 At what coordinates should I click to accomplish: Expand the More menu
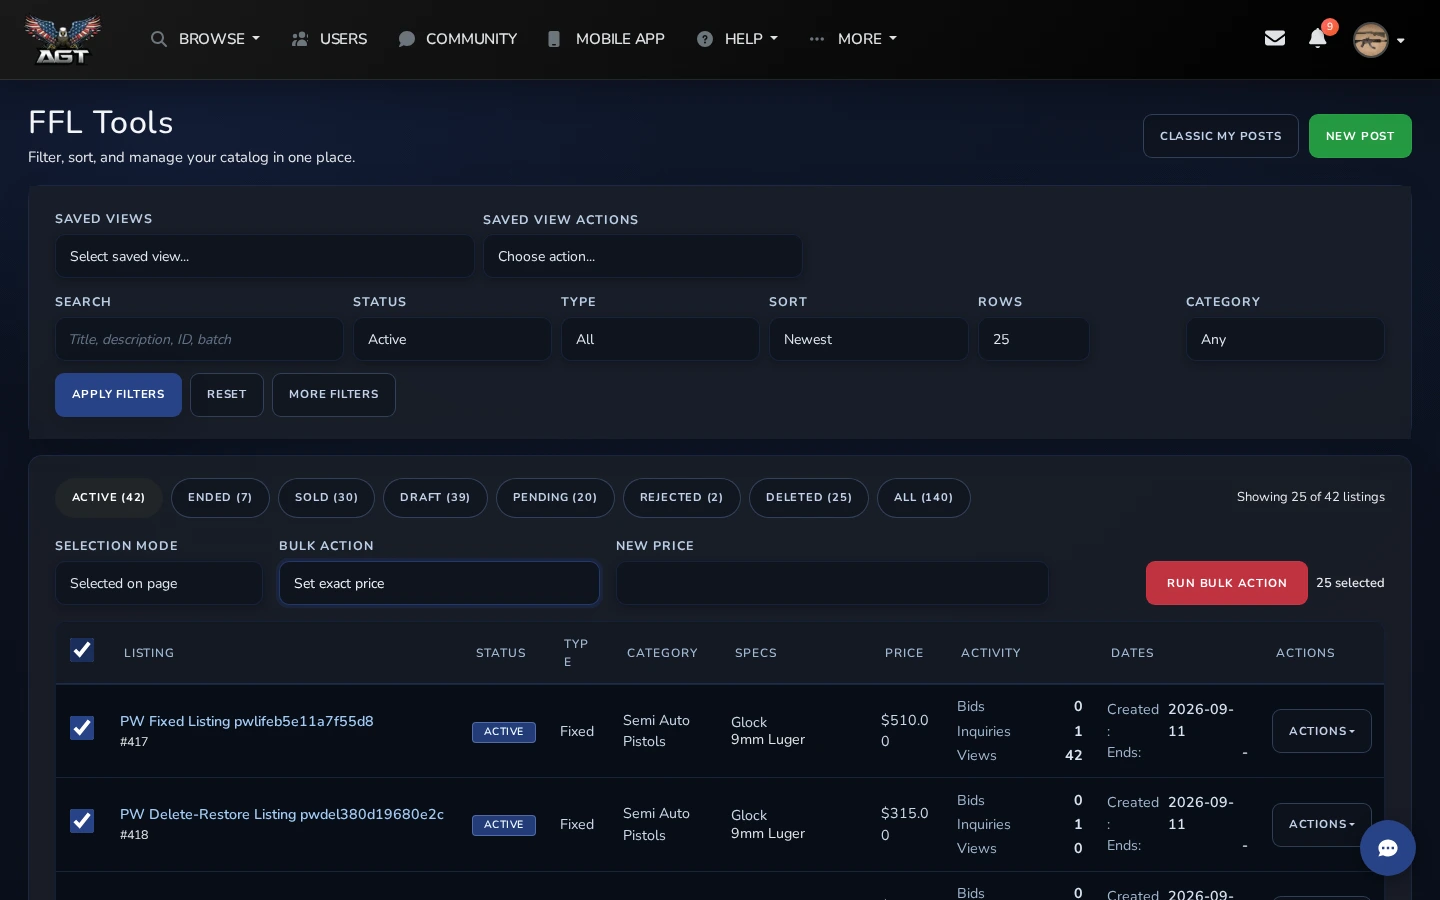click(853, 39)
